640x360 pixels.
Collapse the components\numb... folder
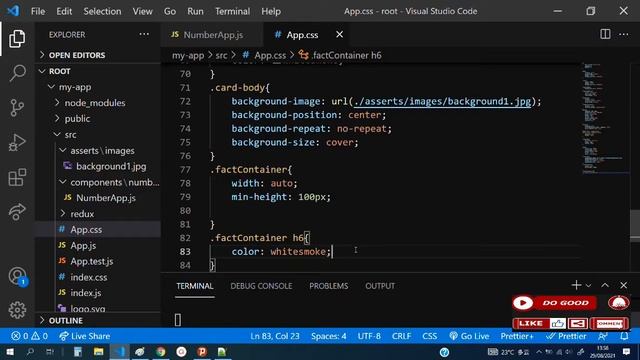pyautogui.click(x=114, y=182)
